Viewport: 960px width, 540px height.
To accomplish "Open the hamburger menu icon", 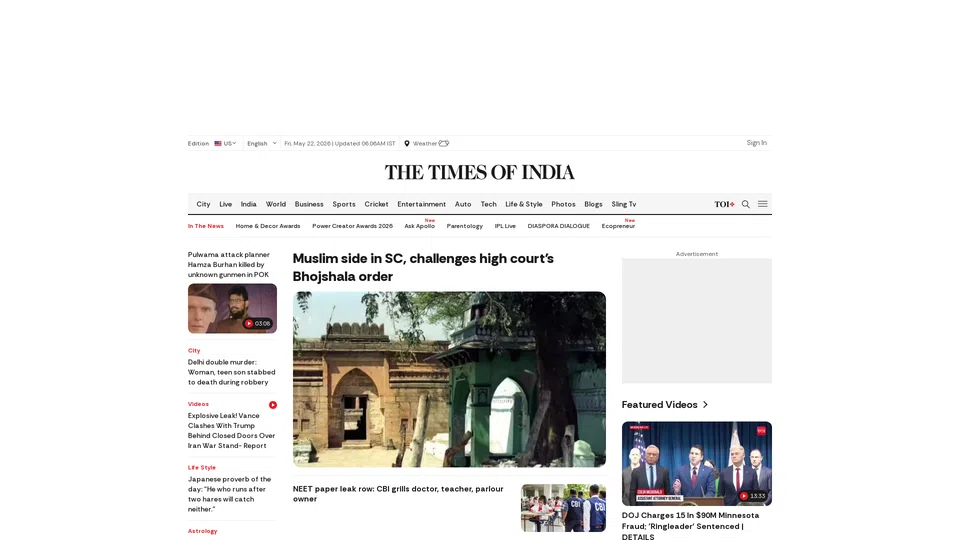I will [x=762, y=204].
